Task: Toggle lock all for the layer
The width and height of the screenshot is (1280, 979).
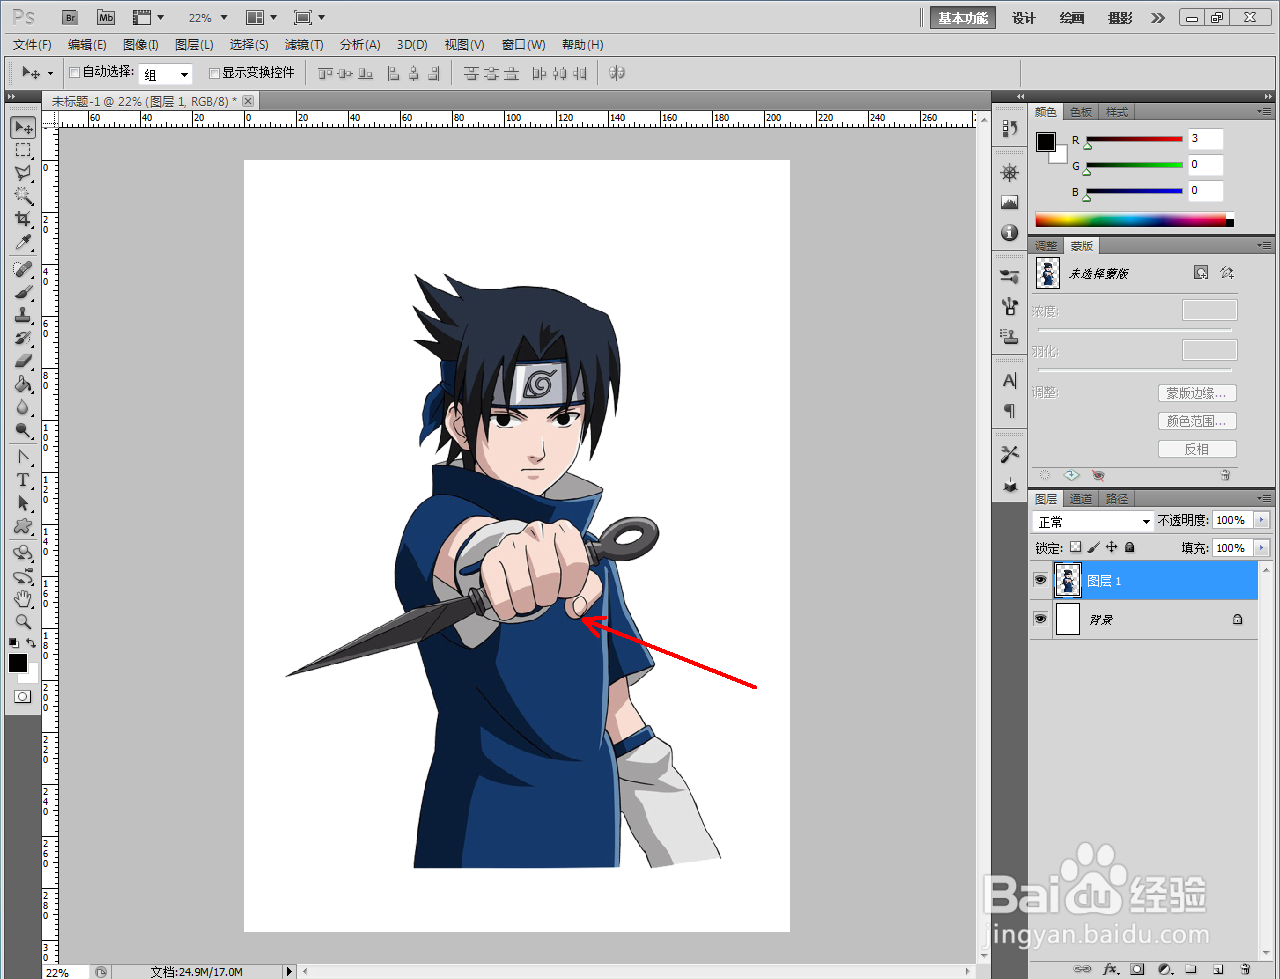Action: point(1129,547)
